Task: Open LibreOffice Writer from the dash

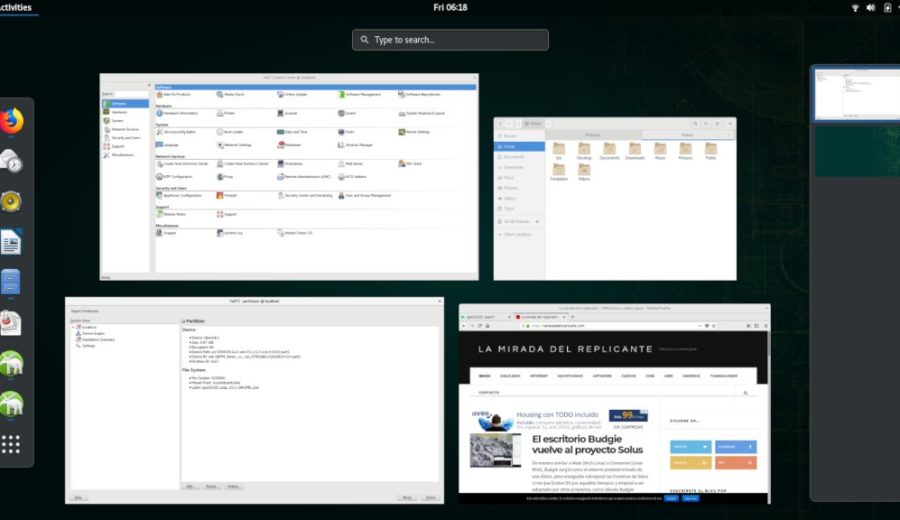Action: [11, 242]
